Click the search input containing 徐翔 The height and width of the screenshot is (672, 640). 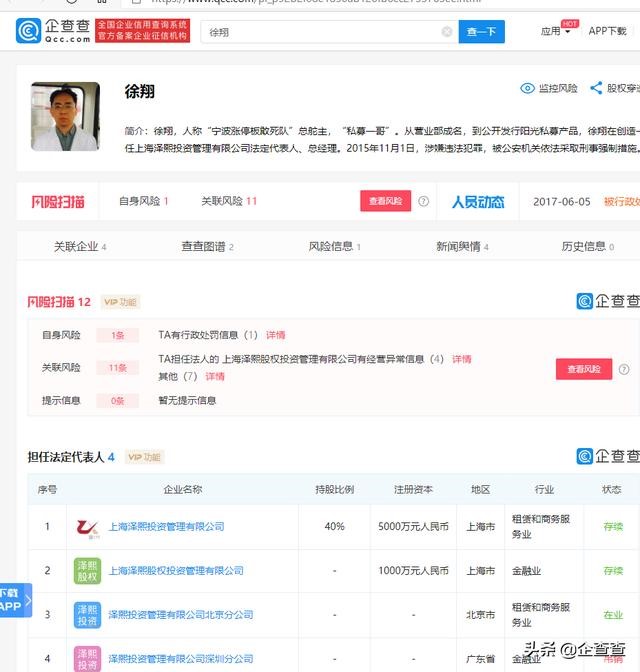point(320,32)
